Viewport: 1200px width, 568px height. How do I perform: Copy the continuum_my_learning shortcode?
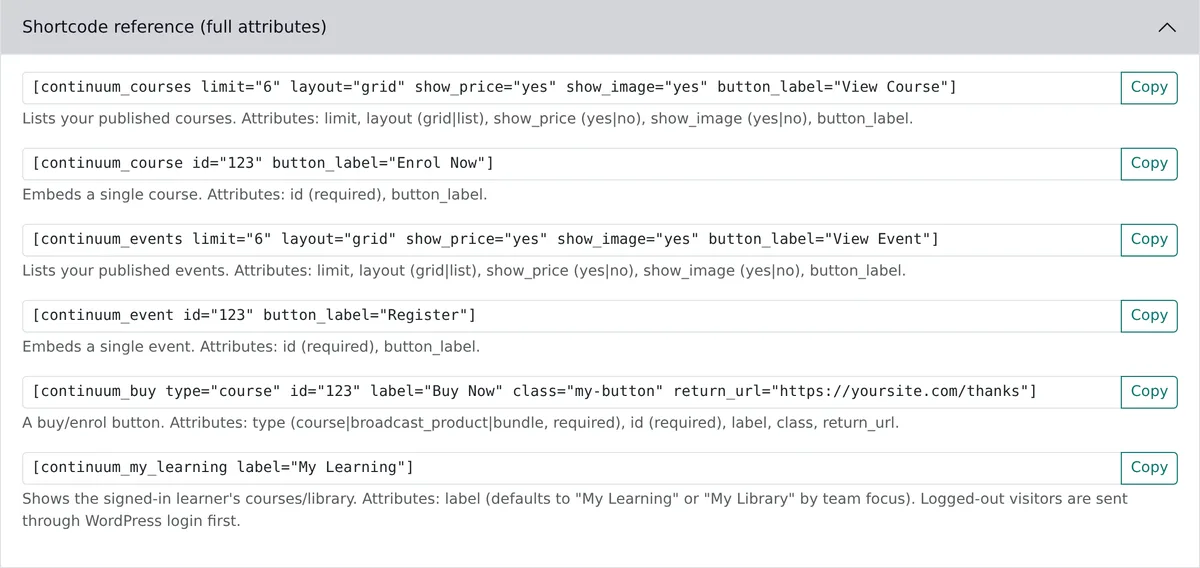pyautogui.click(x=1149, y=467)
